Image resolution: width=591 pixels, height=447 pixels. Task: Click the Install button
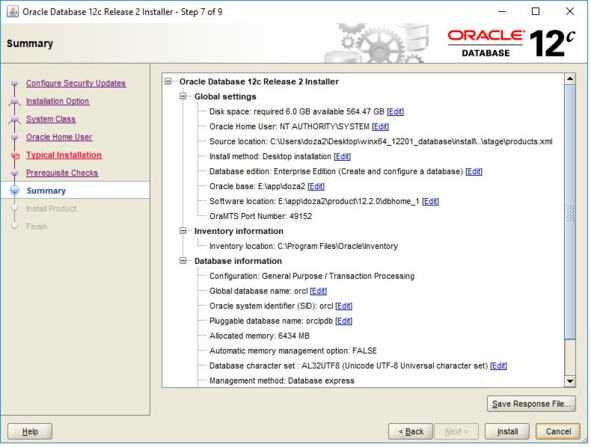507,432
